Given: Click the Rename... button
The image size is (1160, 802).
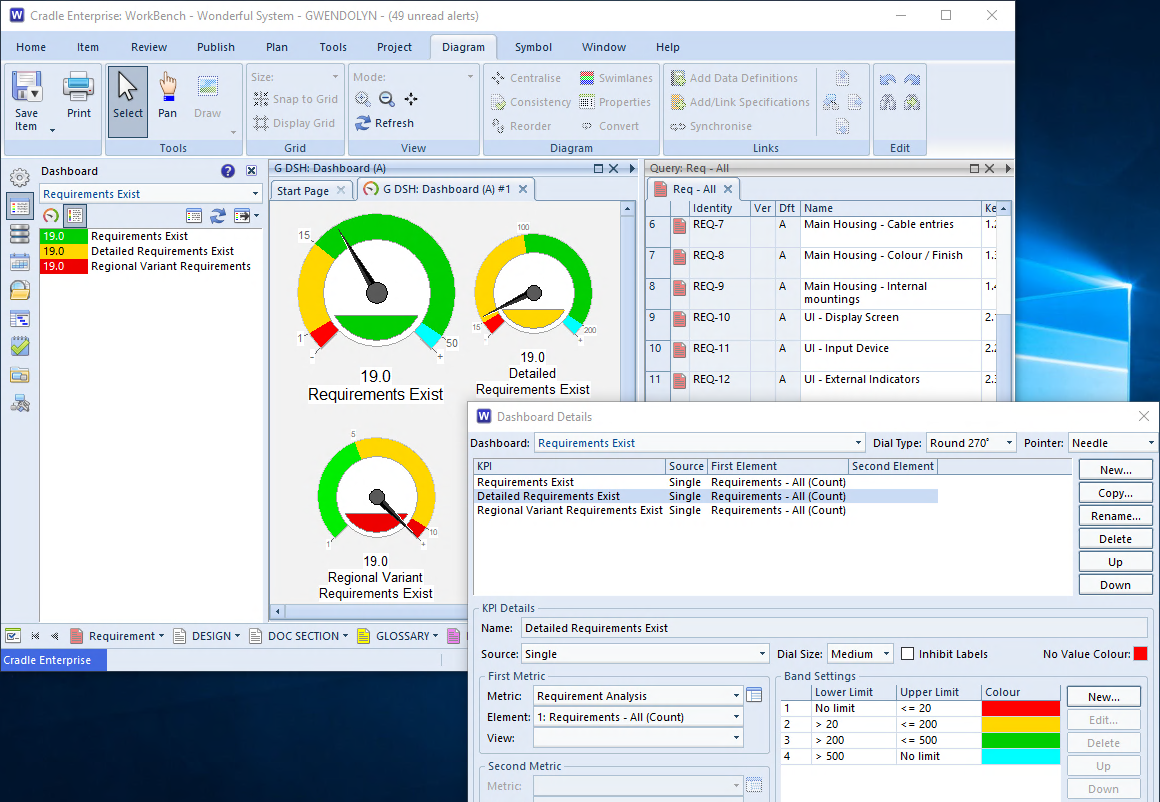Looking at the screenshot, I should click(1115, 516).
